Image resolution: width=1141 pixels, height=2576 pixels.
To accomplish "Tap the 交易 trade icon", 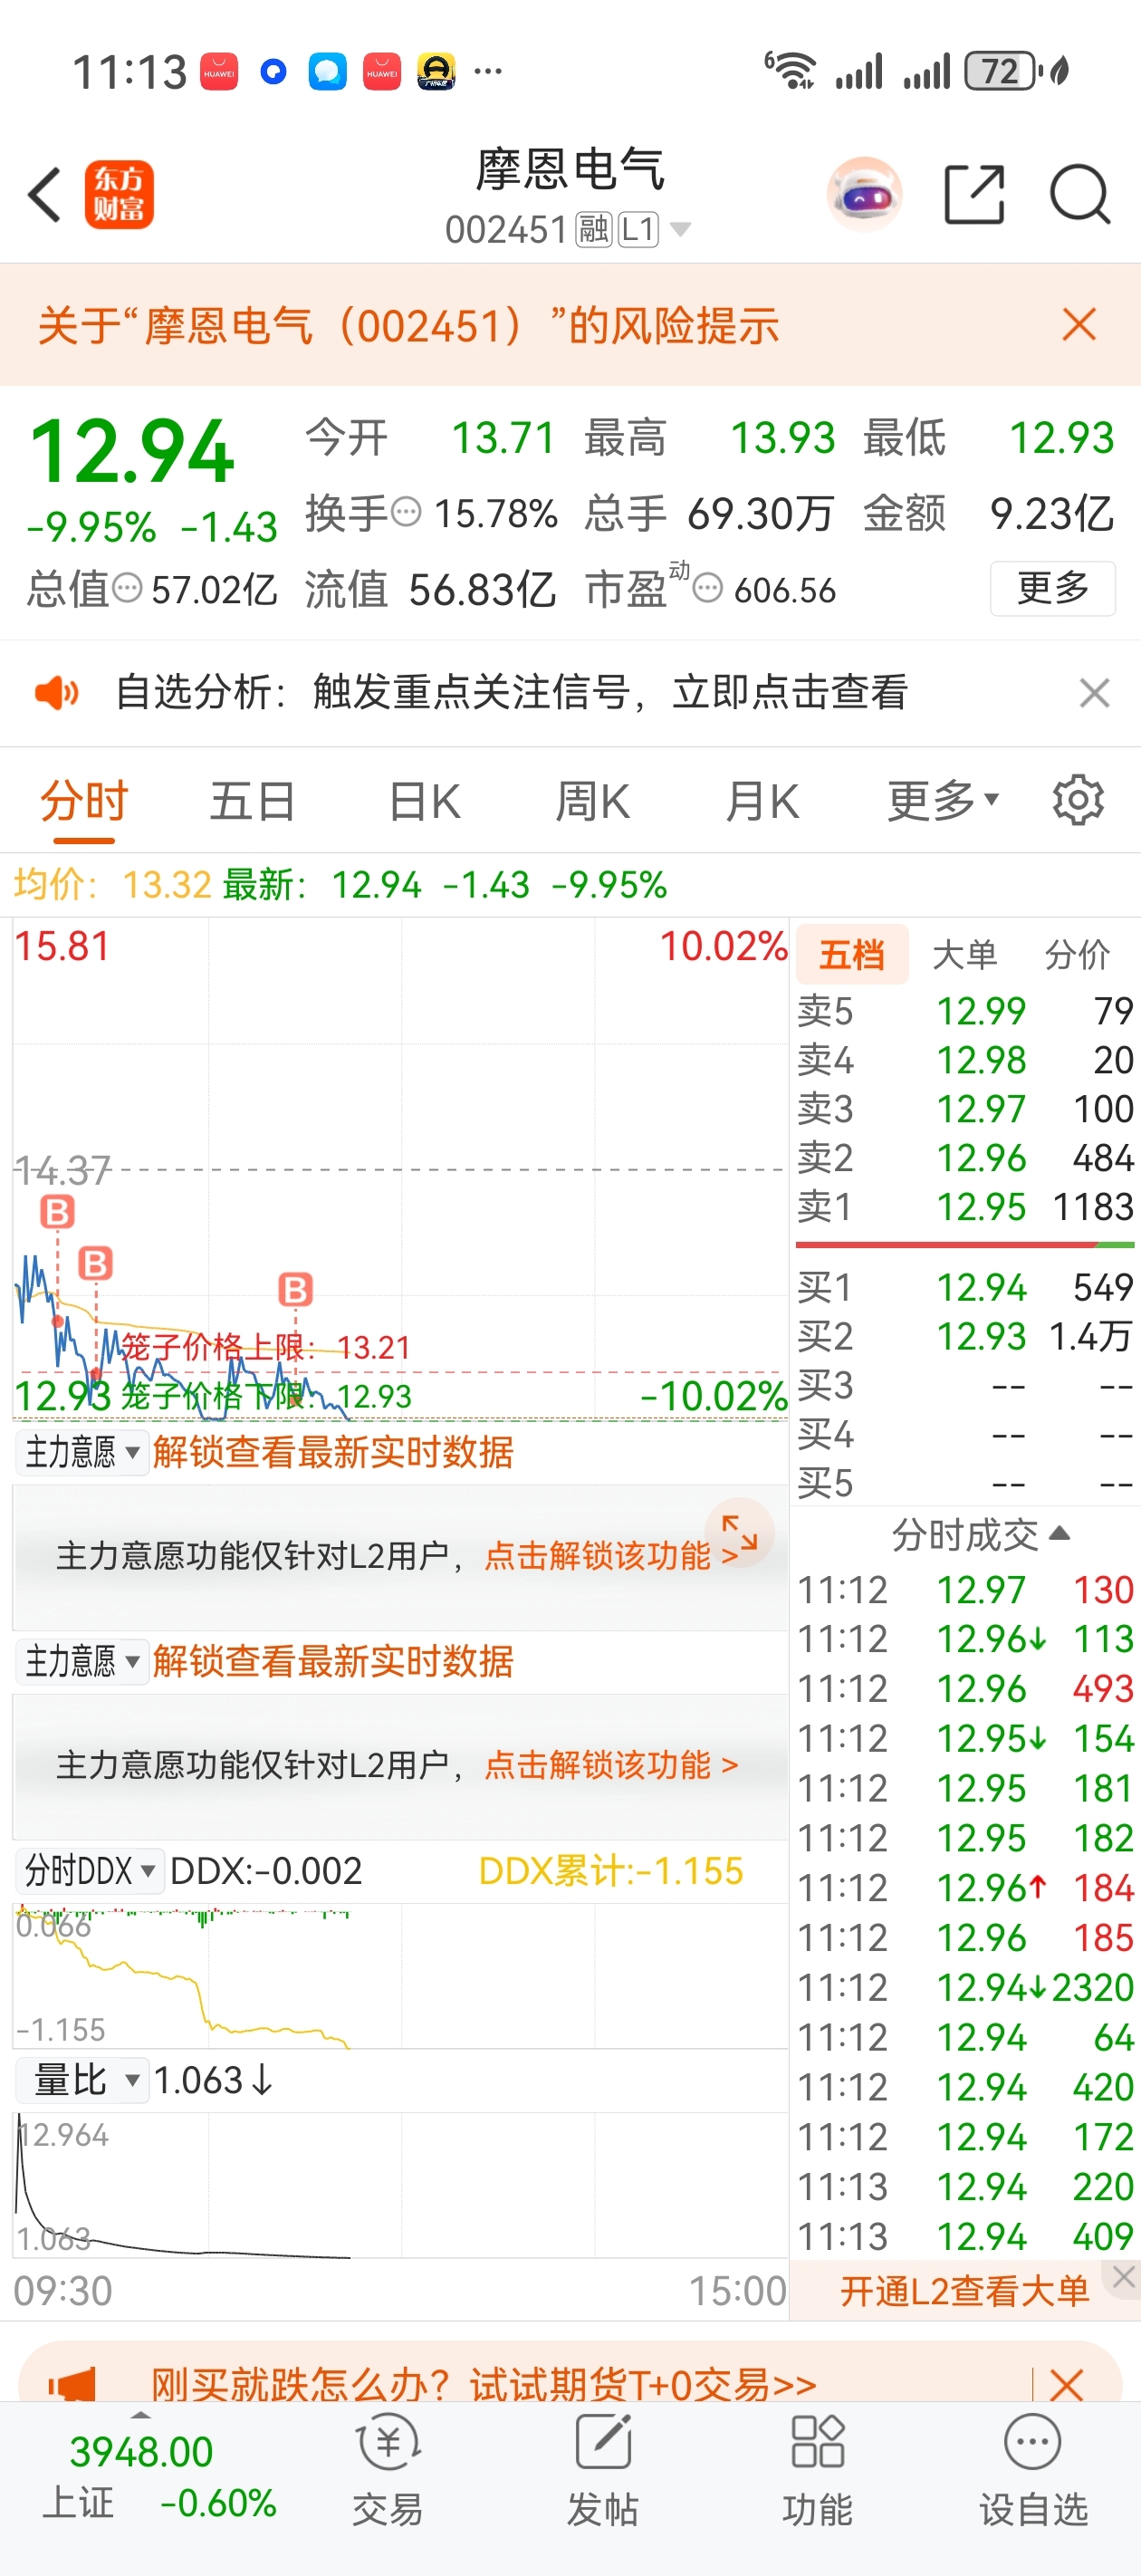I will coord(387,2472).
